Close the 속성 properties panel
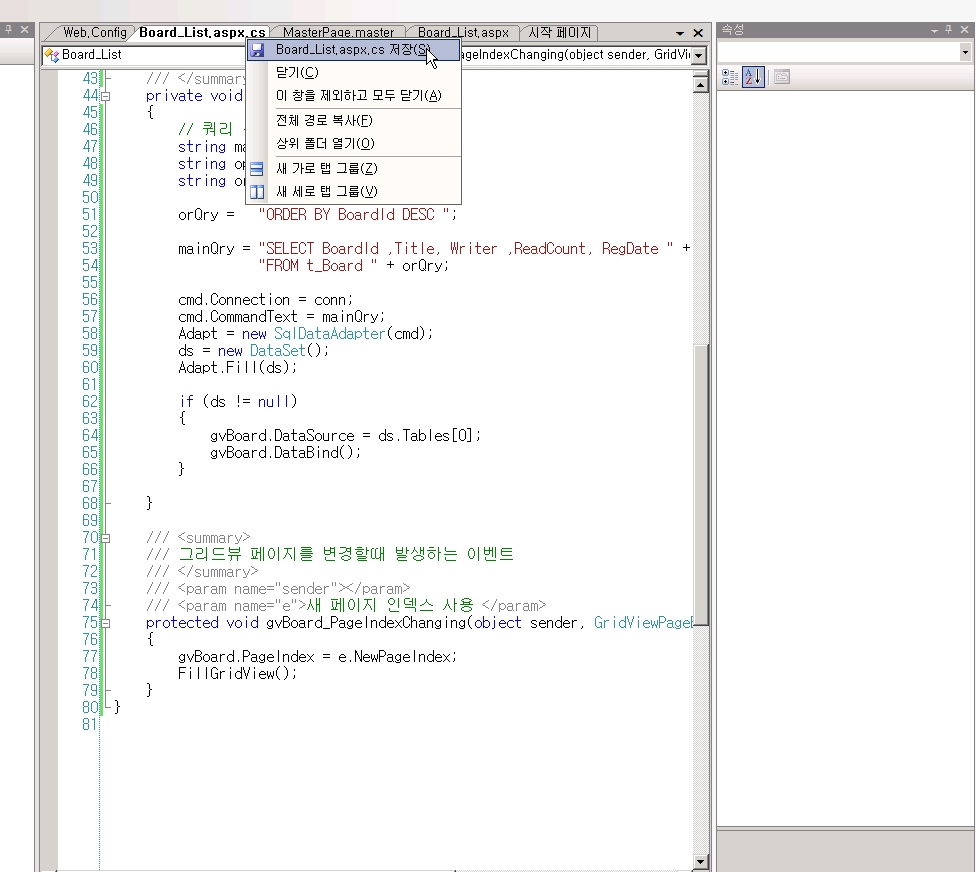This screenshot has width=976, height=872. point(964,29)
